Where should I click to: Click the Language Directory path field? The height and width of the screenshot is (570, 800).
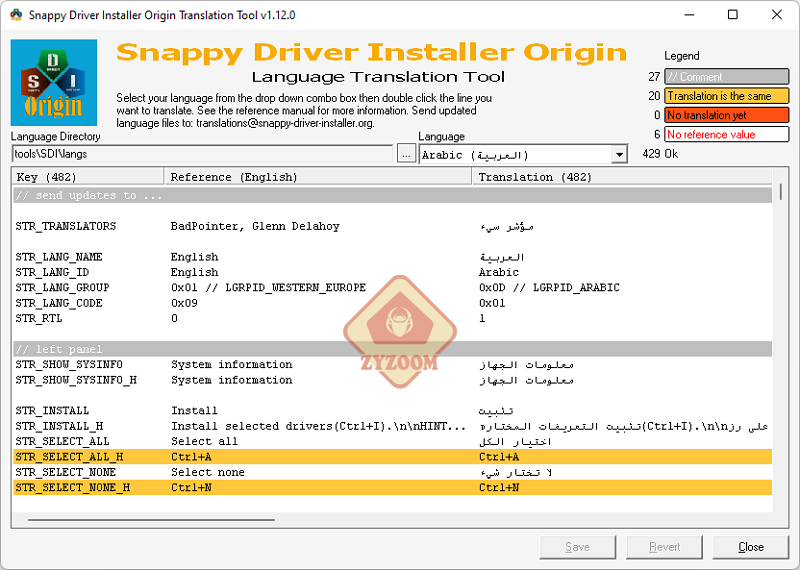click(x=202, y=154)
